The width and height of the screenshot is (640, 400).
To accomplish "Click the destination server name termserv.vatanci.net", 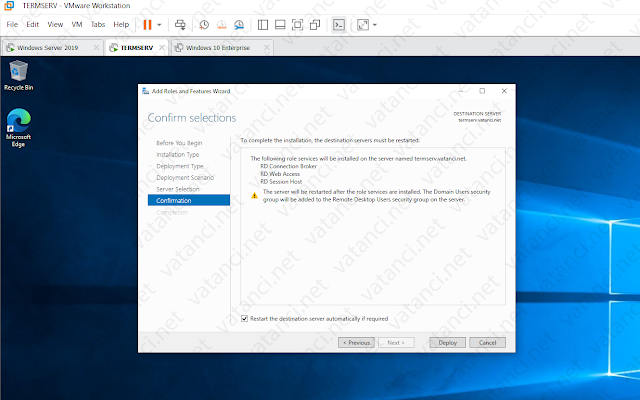I will [x=480, y=120].
